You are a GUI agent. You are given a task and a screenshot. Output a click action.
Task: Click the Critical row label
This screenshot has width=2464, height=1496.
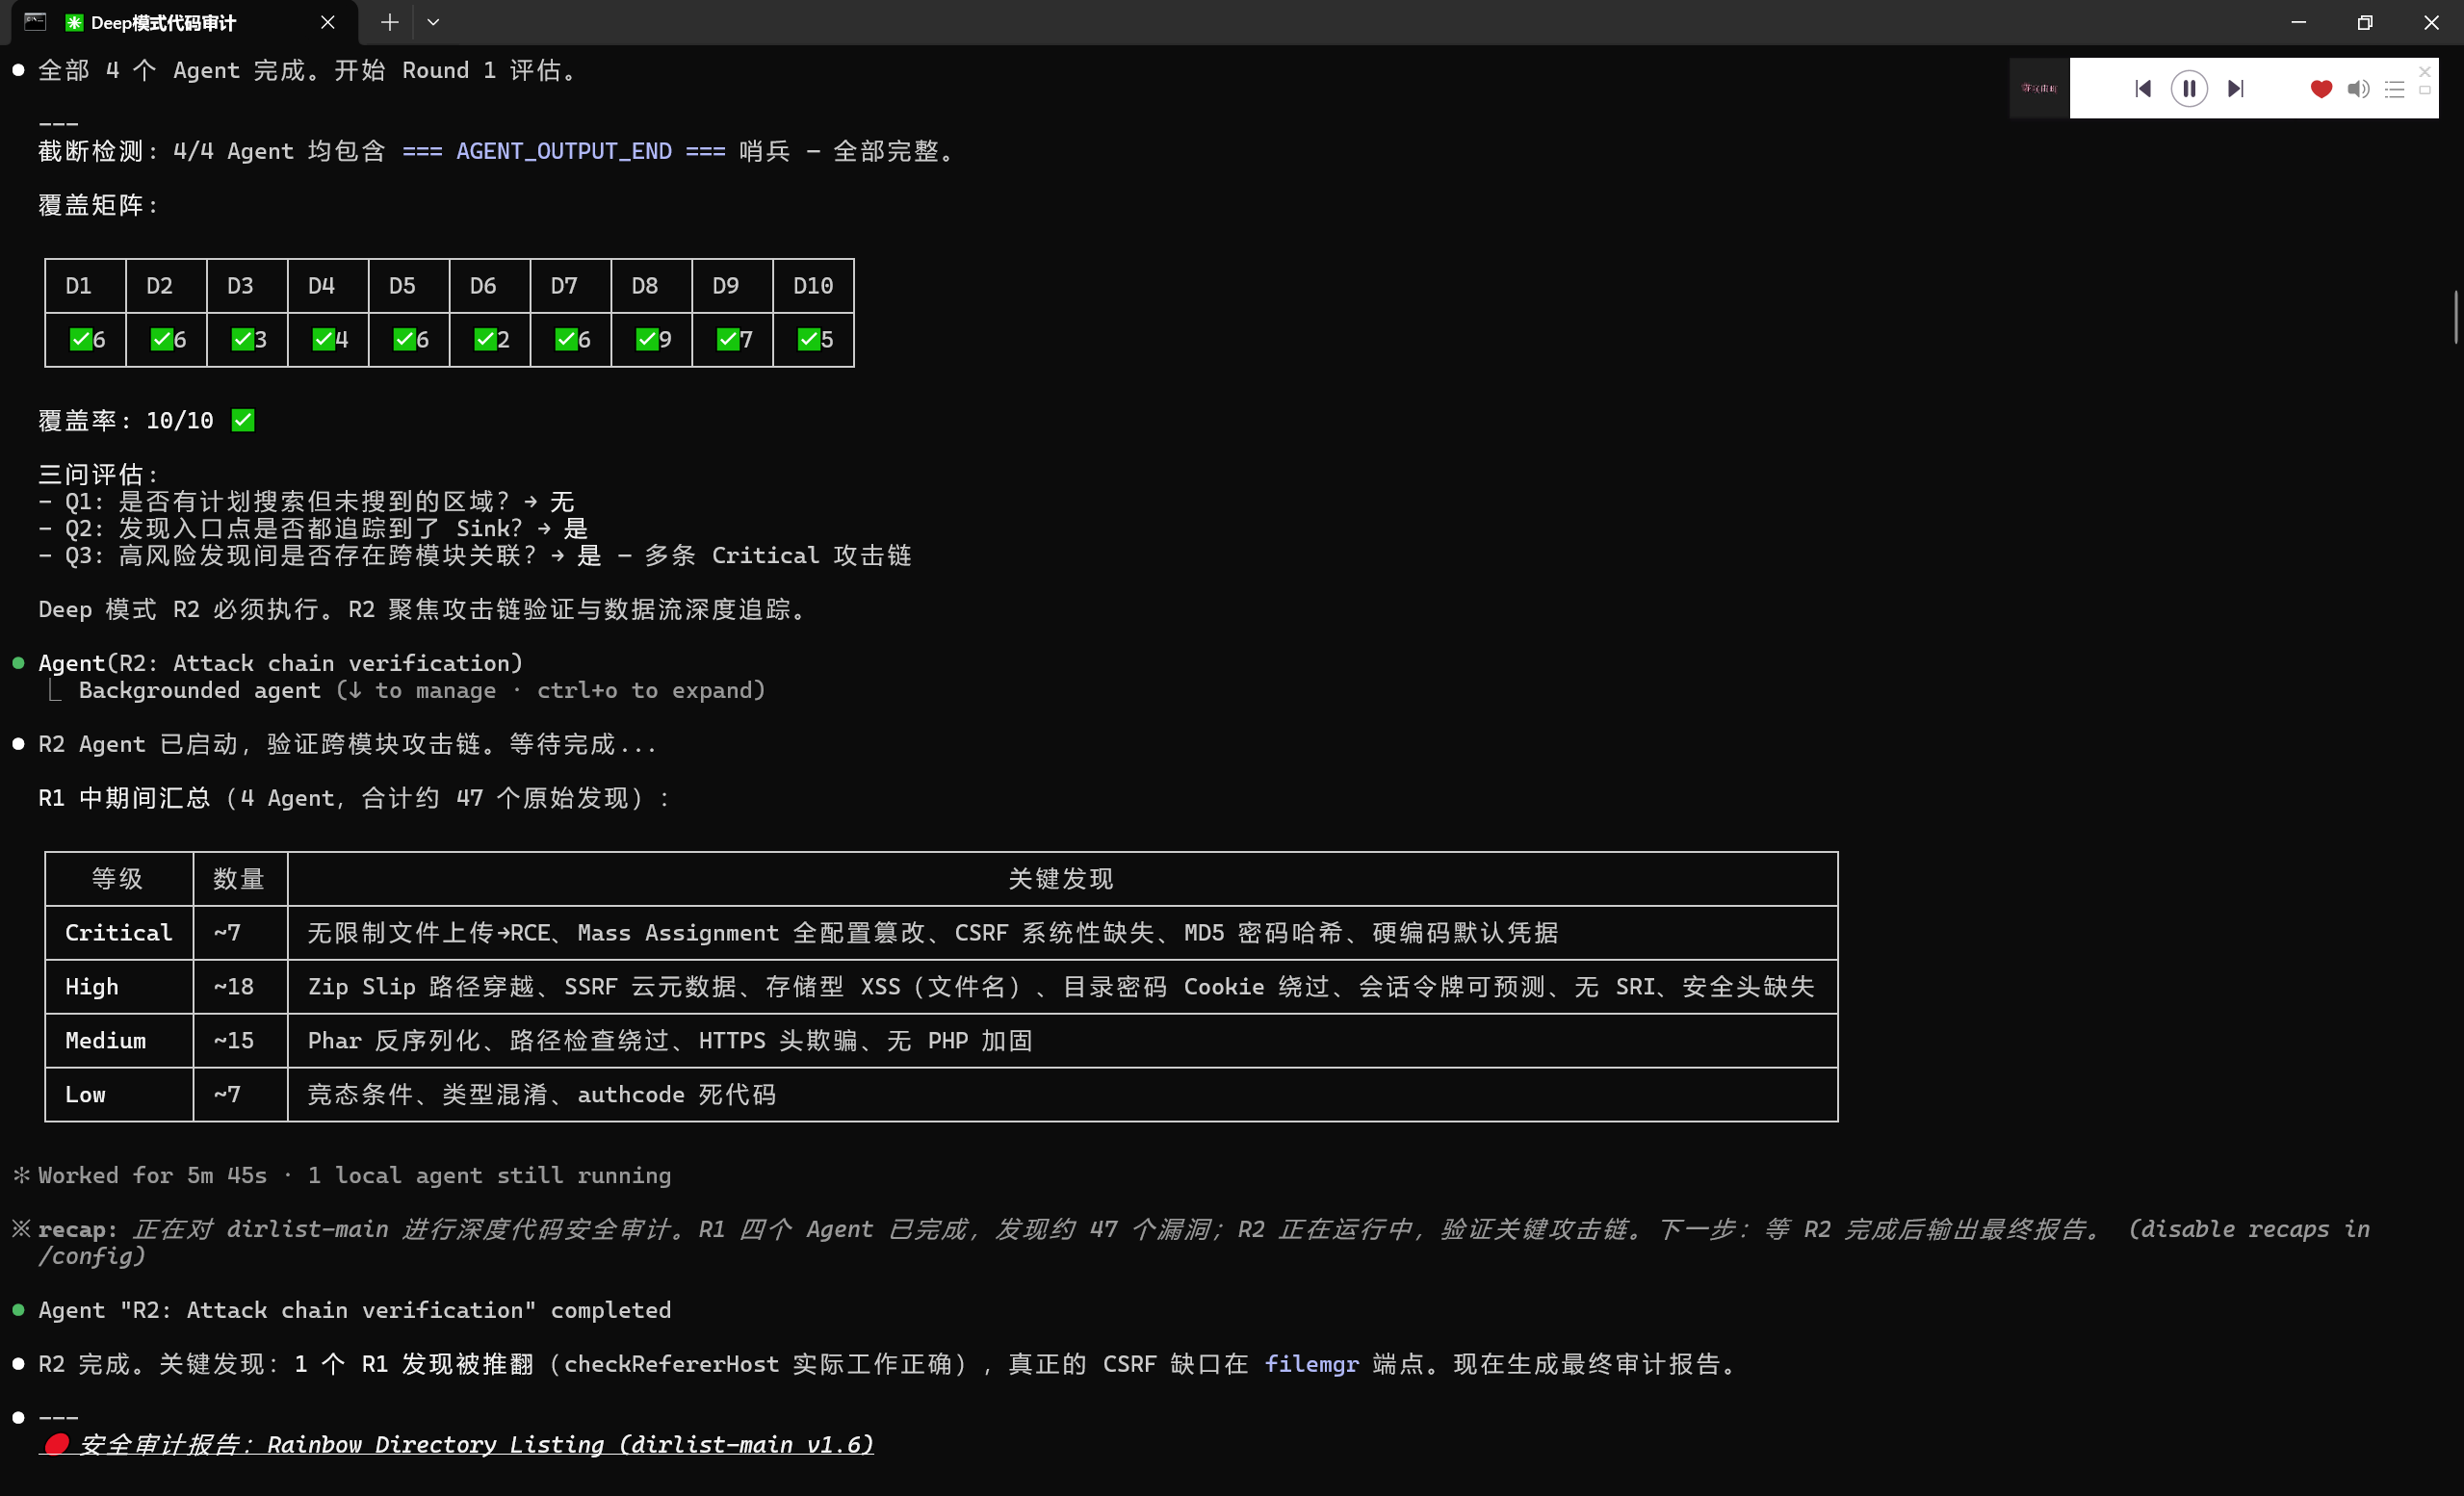point(118,933)
